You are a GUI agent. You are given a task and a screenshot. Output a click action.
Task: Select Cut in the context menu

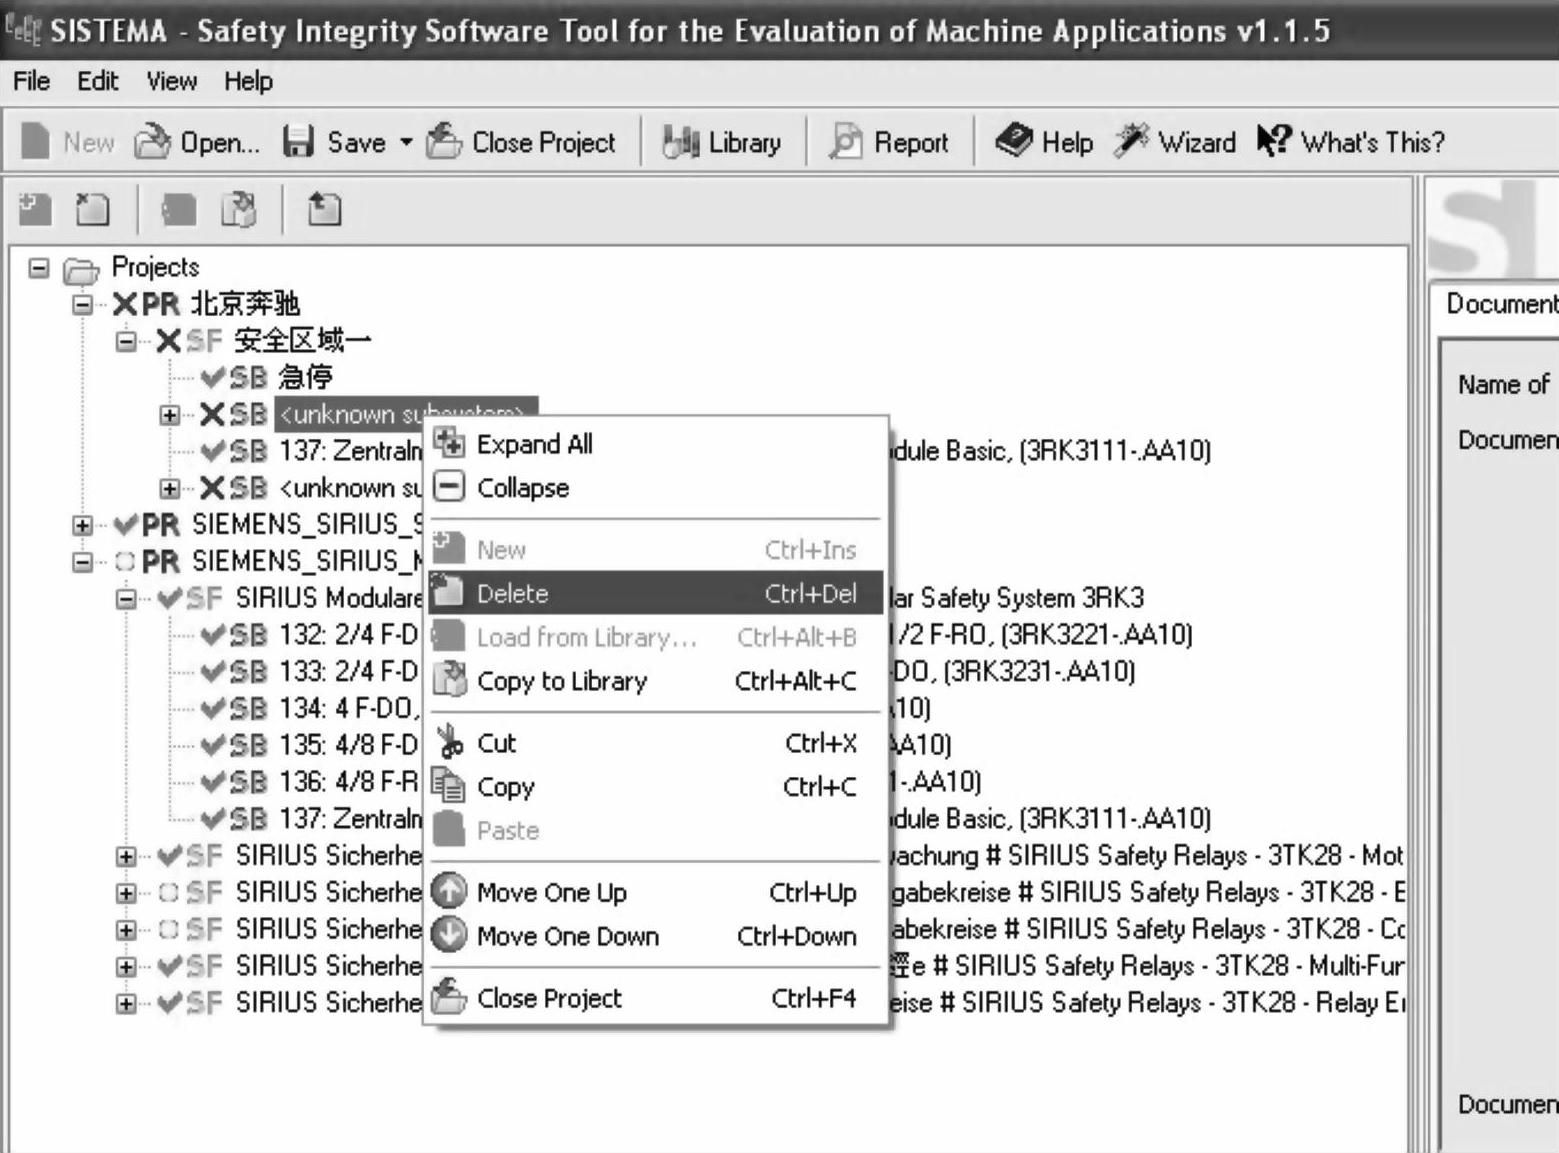pos(655,743)
